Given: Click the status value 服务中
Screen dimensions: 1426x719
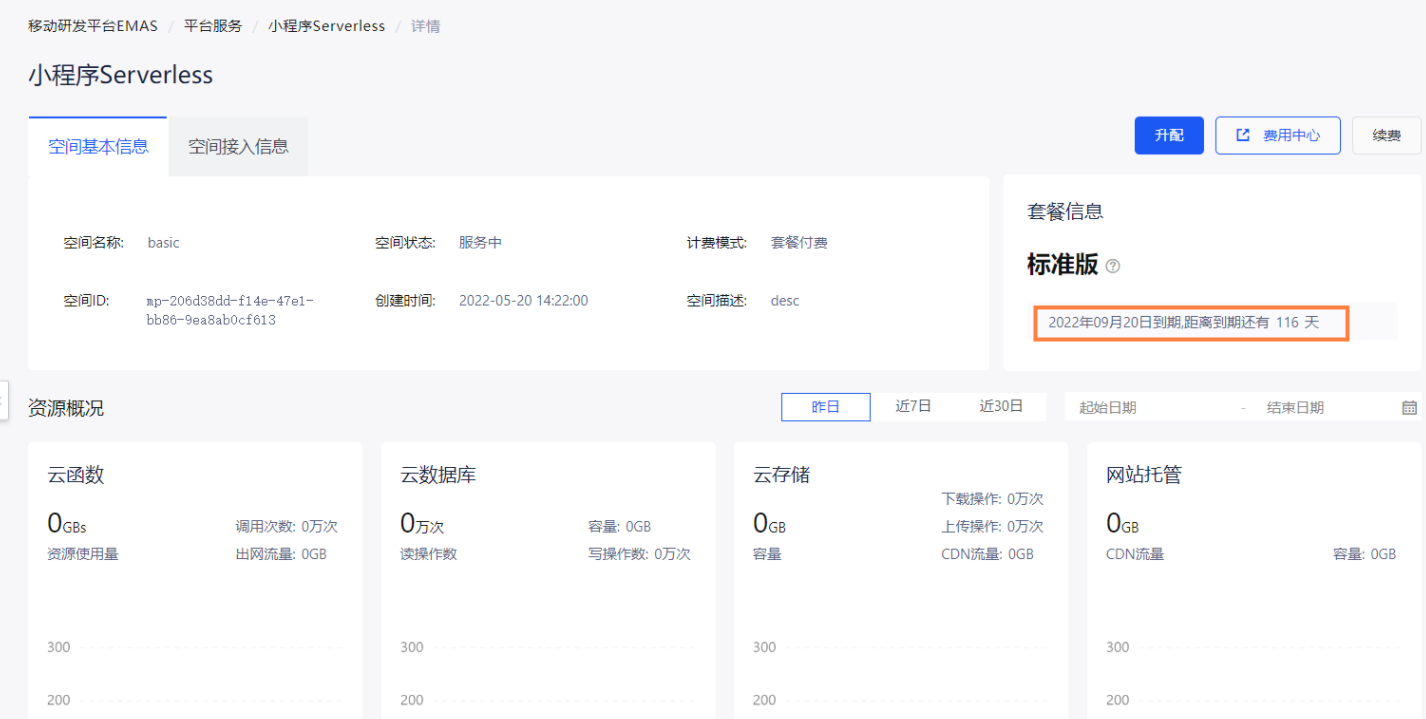Looking at the screenshot, I should coord(480,242).
